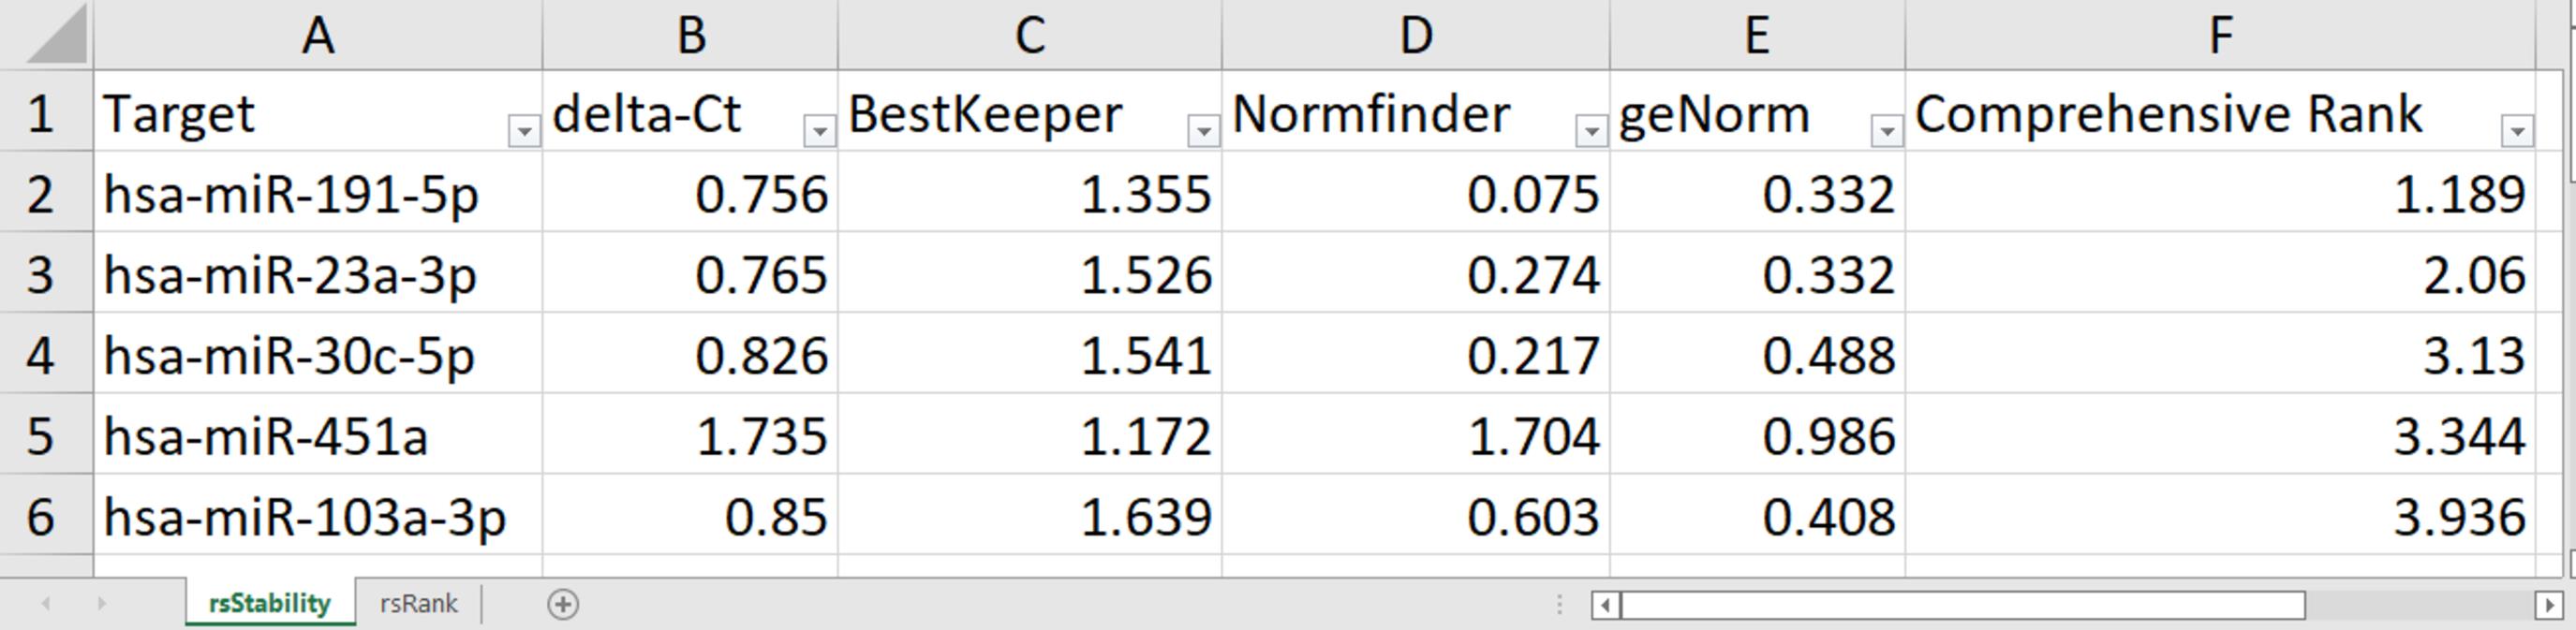This screenshot has height=630, width=2576.
Task: Select Comprehensive Rank value 1.189
Action: [2220, 192]
